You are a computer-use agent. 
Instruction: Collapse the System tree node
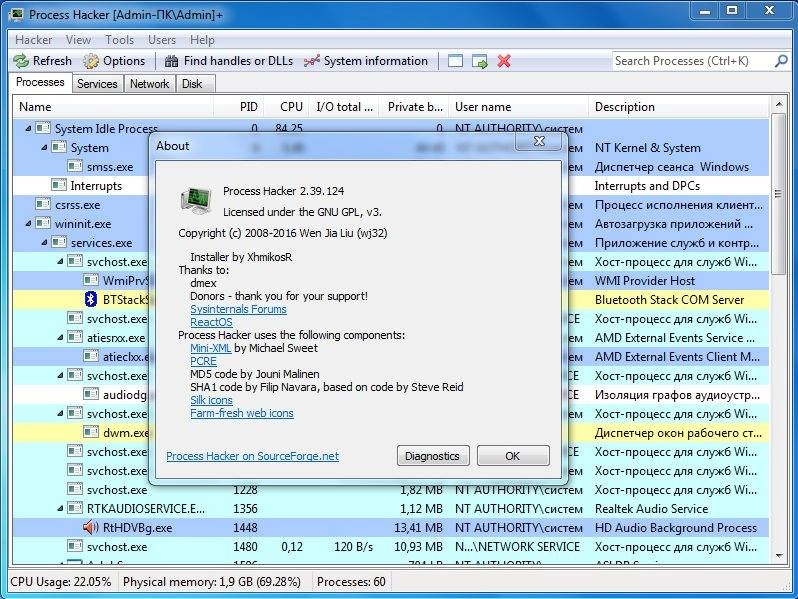coord(44,148)
